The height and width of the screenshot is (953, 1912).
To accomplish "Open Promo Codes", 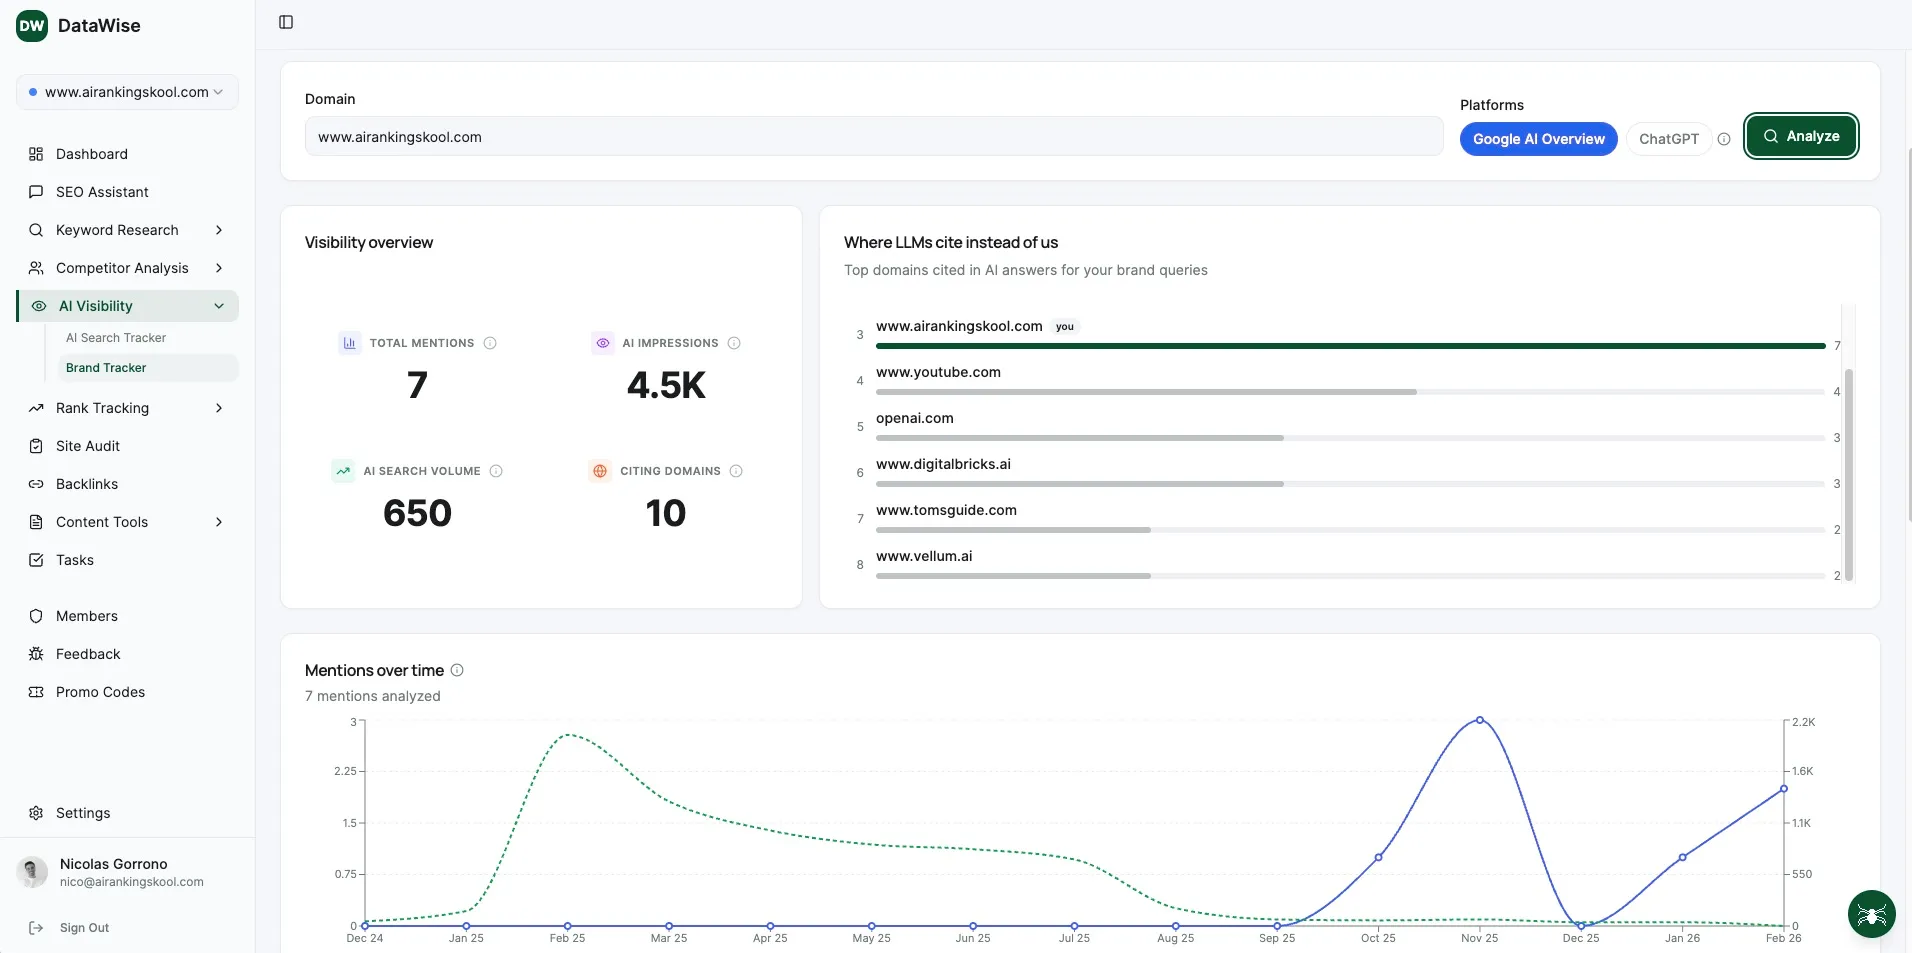I will [x=100, y=691].
